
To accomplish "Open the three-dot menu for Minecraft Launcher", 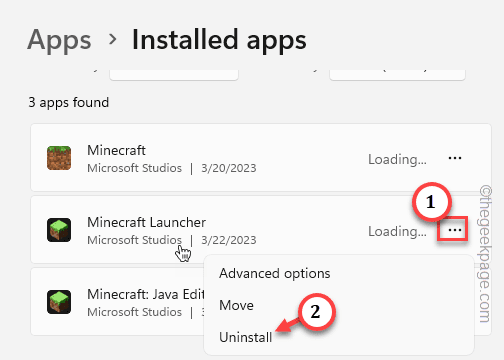I will click(x=455, y=230).
